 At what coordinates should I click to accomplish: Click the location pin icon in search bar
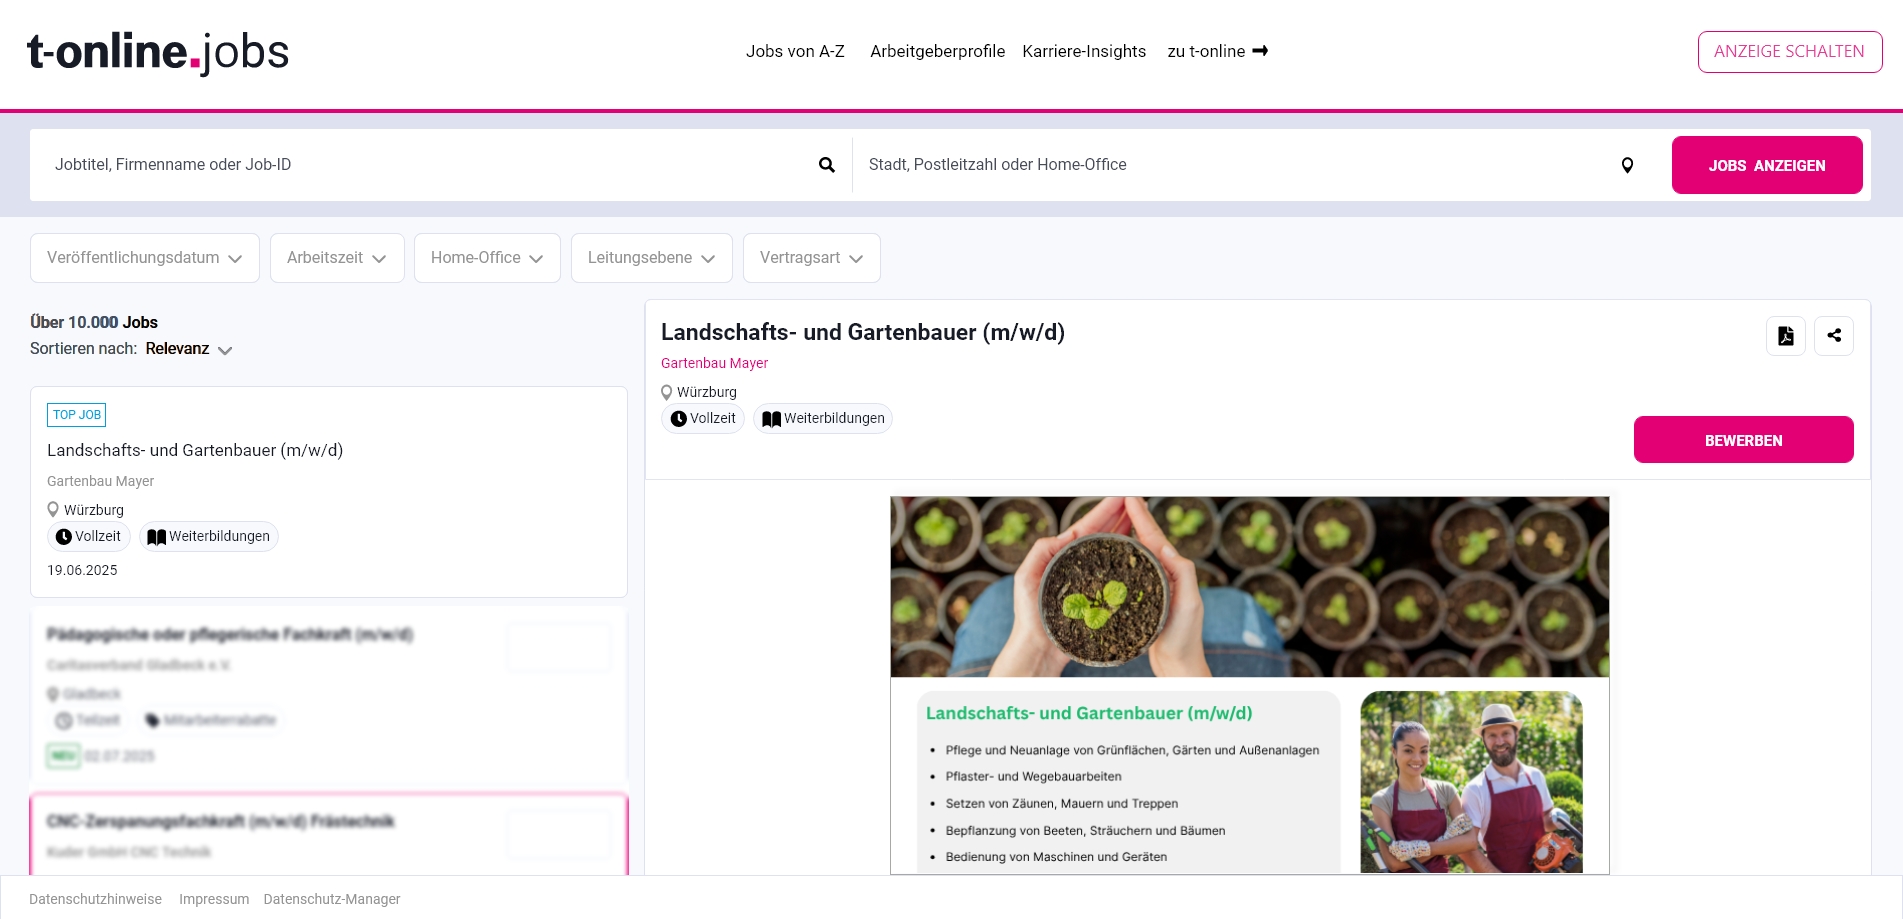(1627, 165)
